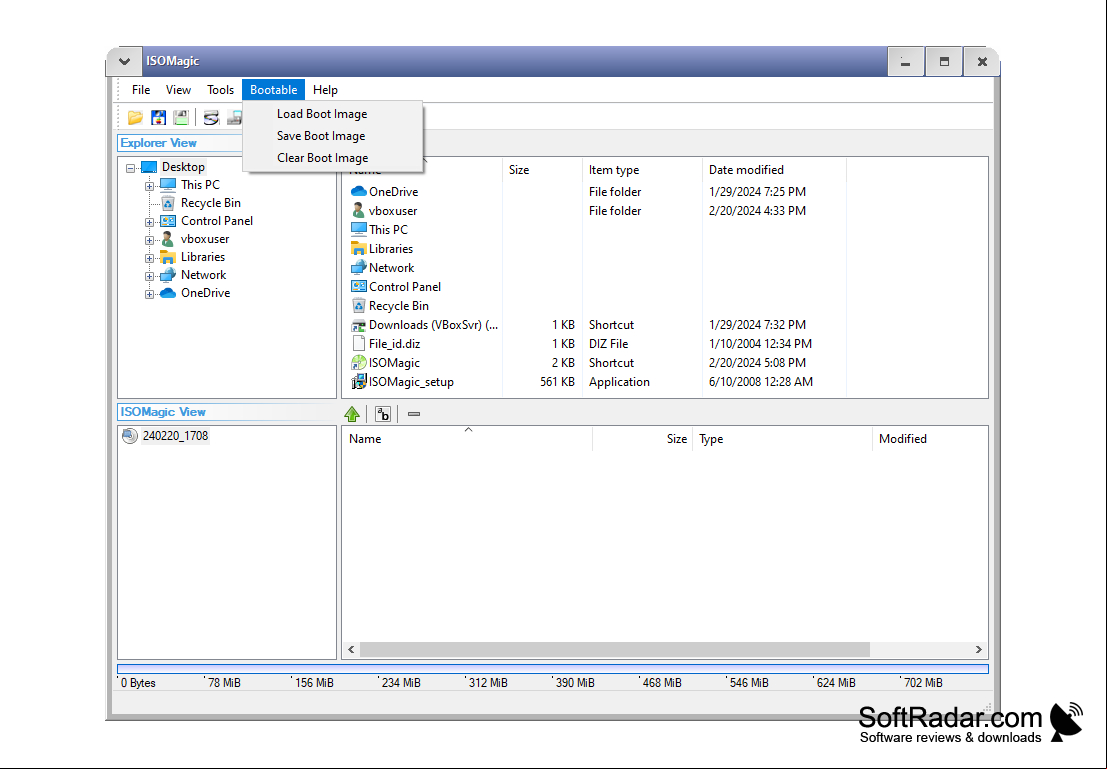Screen dimensions: 1107x769
Task: Open the window system menu chevron
Action: (x=124, y=61)
